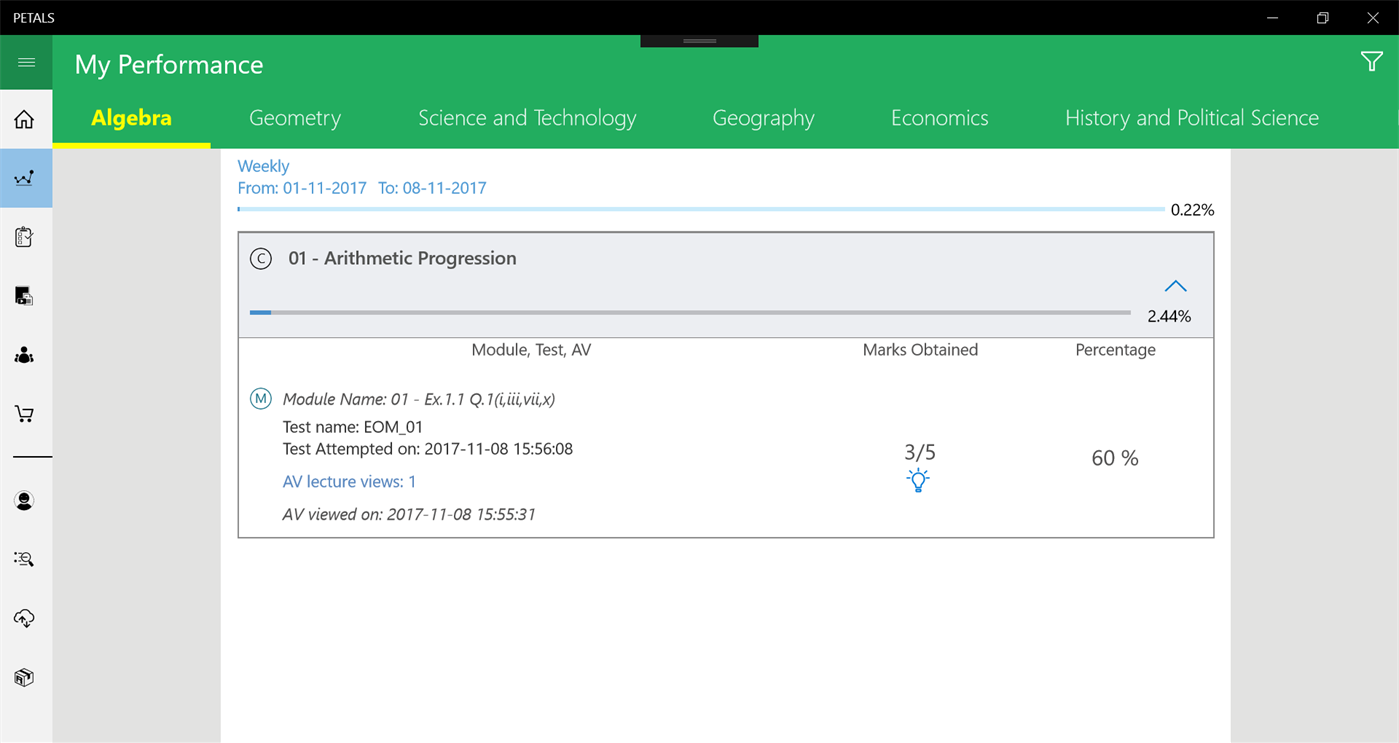Switch to the Economics subject tab
Image resolution: width=1399 pixels, height=743 pixels.
coord(938,117)
